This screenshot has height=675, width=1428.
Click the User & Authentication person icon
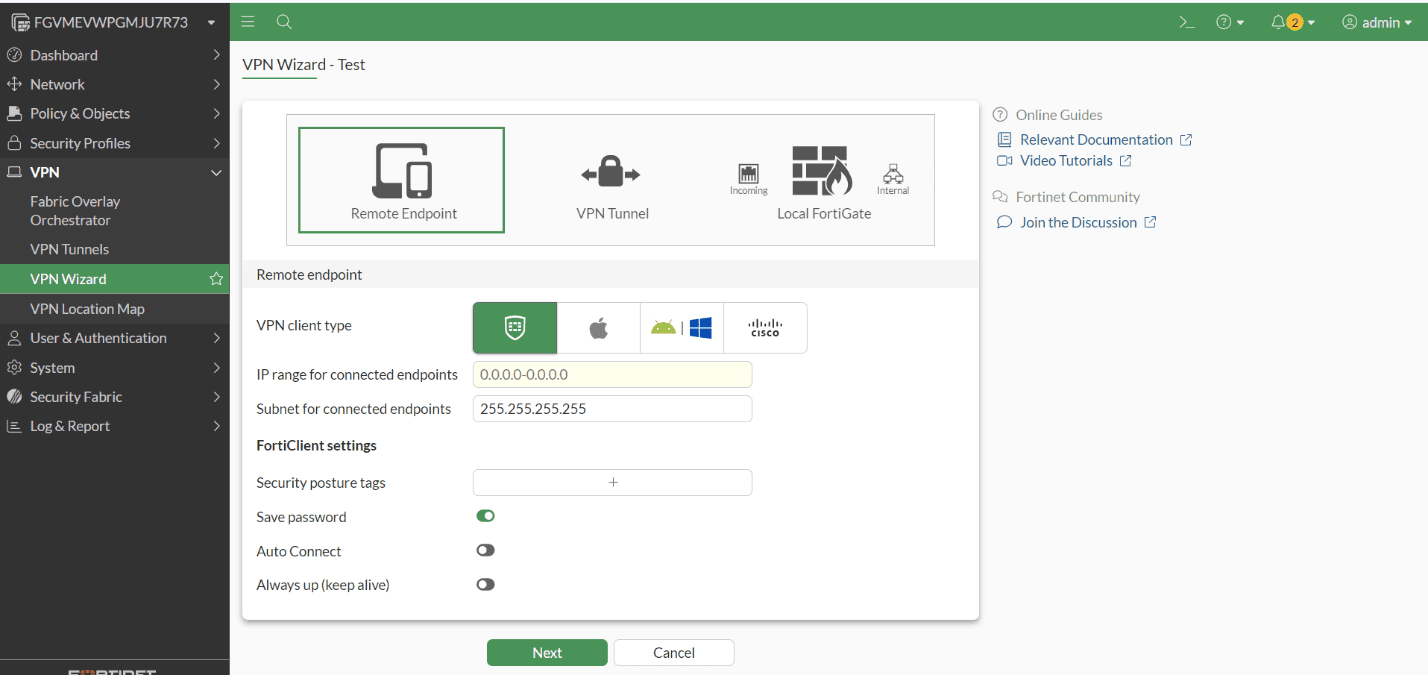(x=14, y=338)
